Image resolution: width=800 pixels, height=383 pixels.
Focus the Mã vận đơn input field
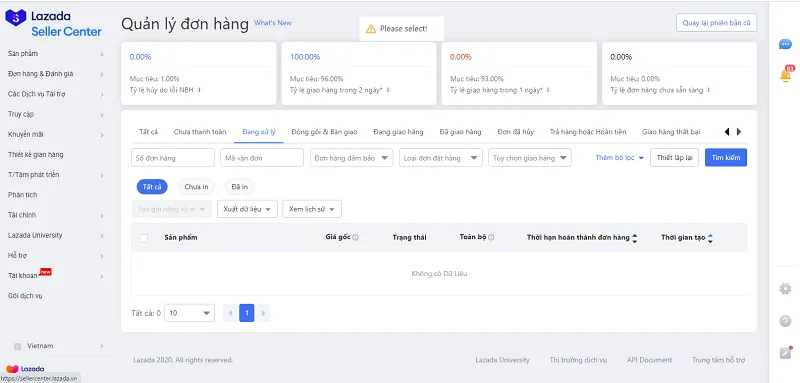pos(262,158)
